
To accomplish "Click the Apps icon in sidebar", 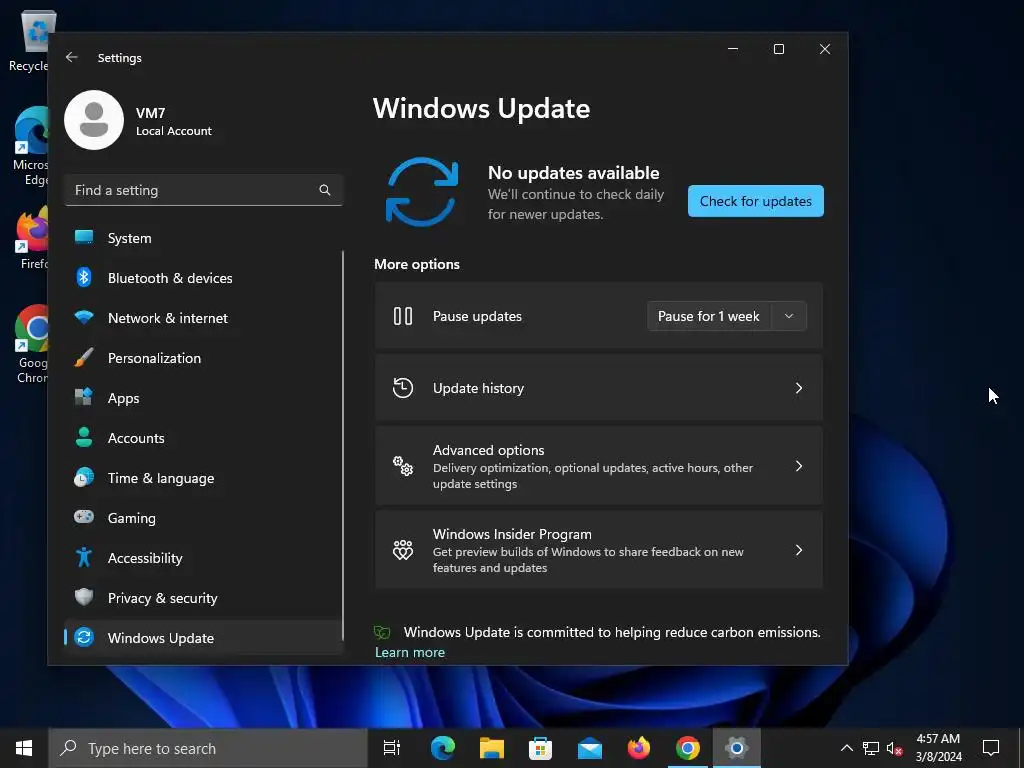I will click(x=84, y=397).
